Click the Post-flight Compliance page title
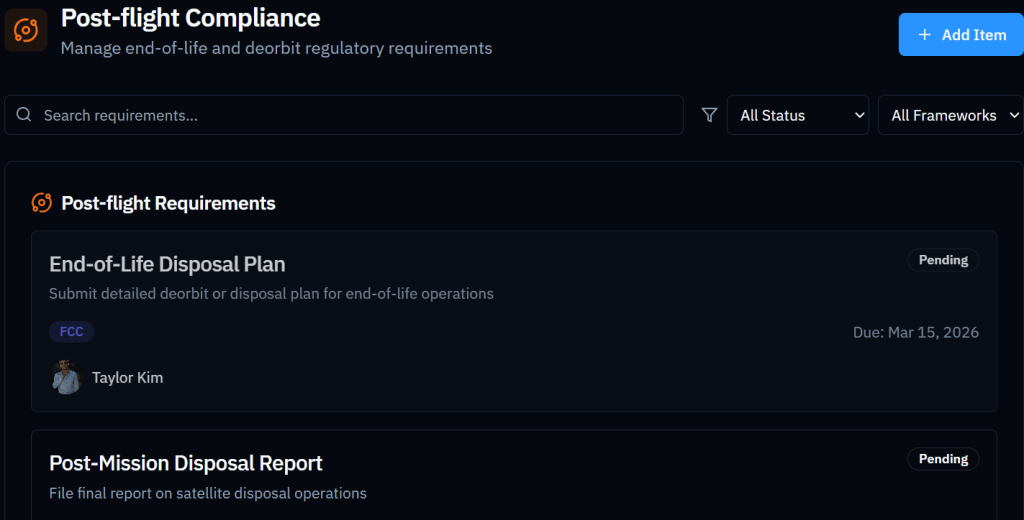 [x=190, y=18]
